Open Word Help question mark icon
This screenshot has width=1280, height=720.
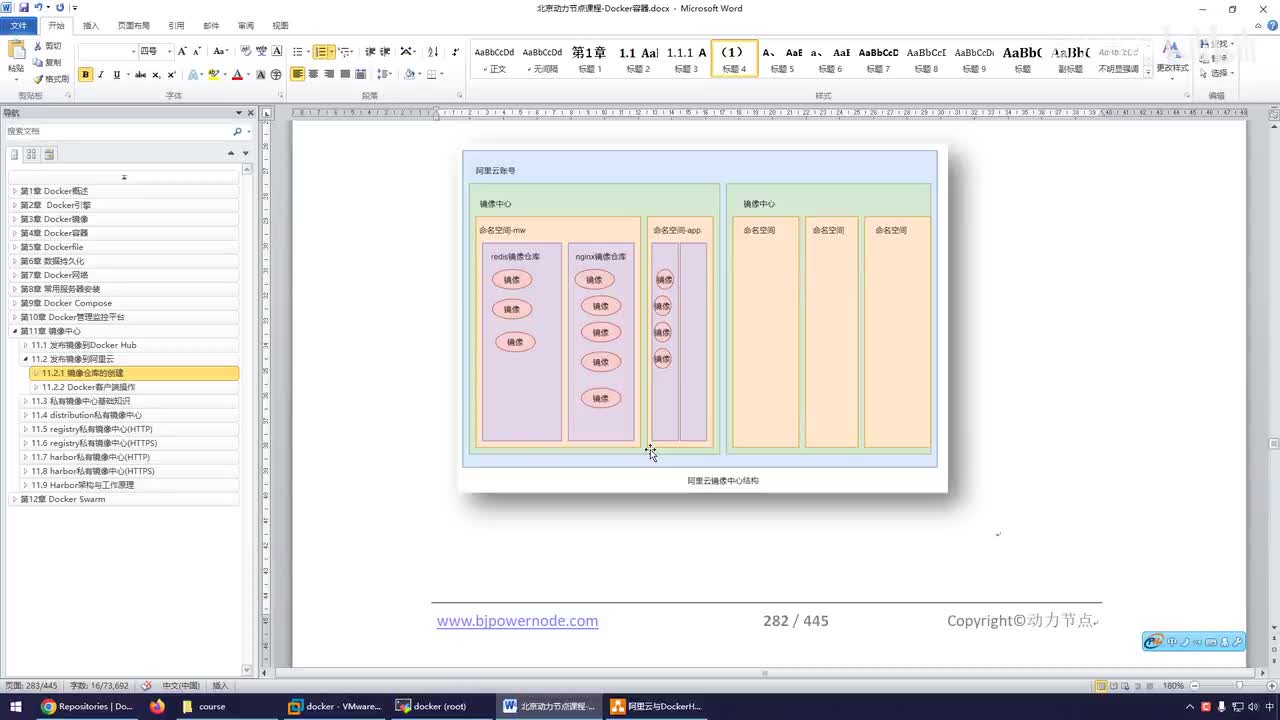click(x=1270, y=25)
